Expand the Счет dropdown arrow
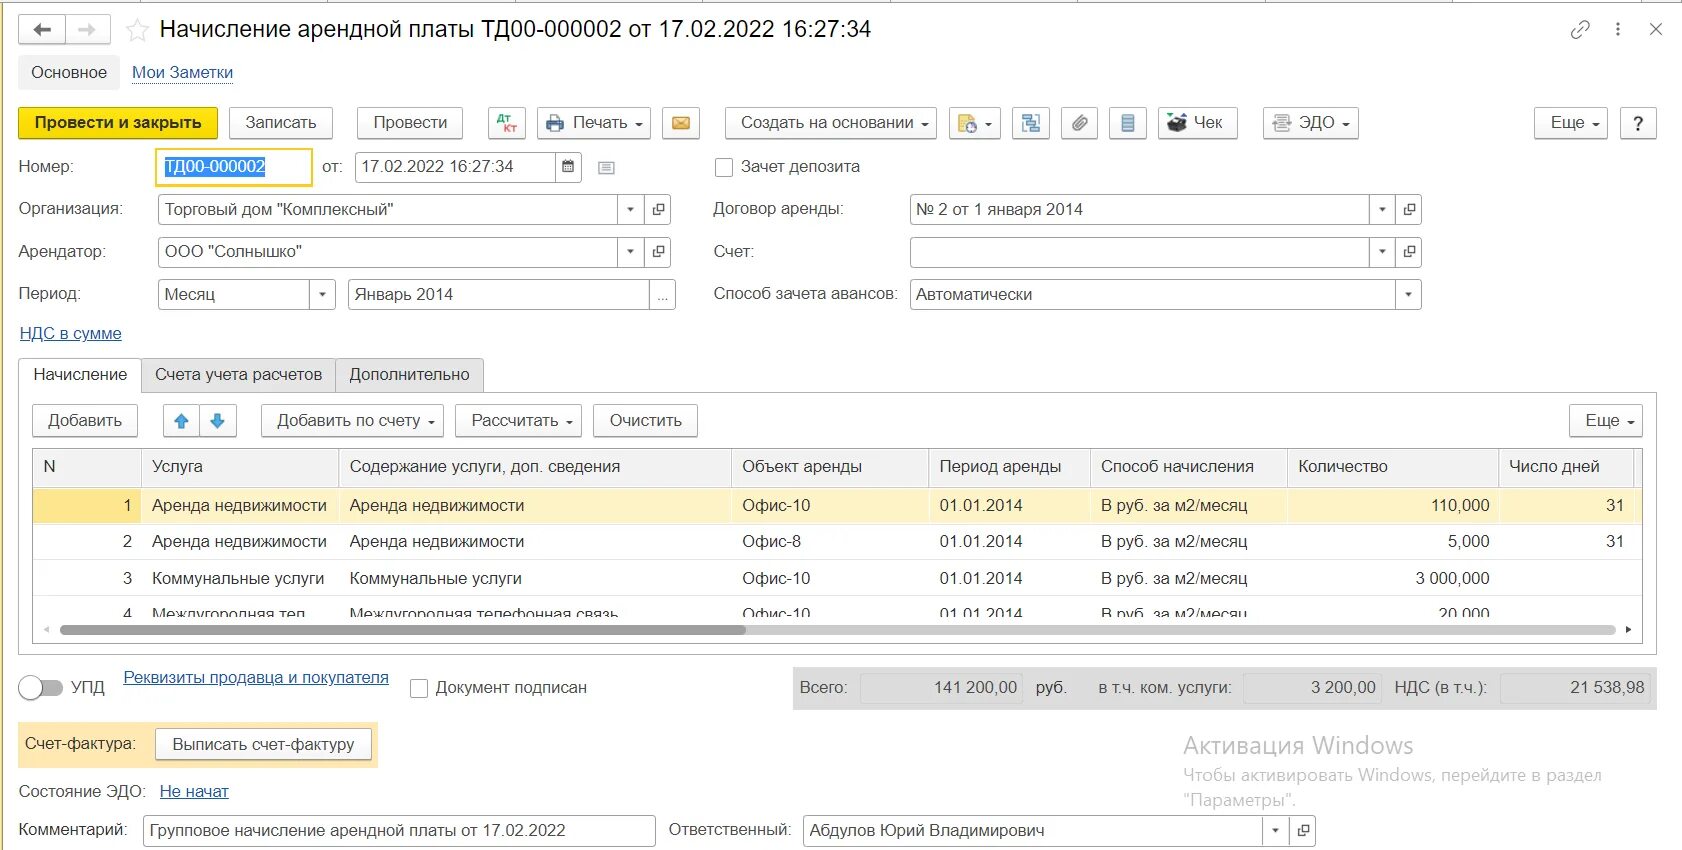The image size is (1682, 850). 1382,252
